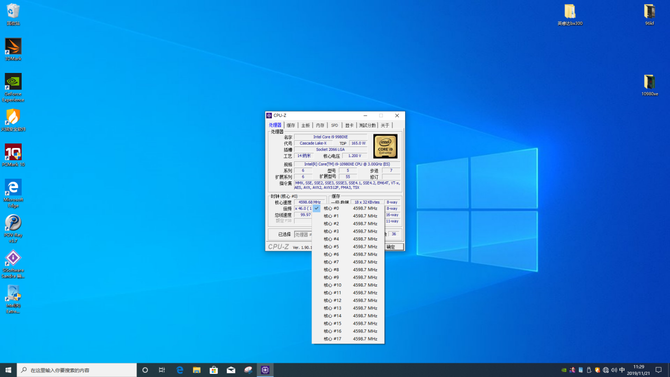Switch to the fourth CPU-Z tab (内存)
This screenshot has height=377, width=670.
pyautogui.click(x=320, y=125)
